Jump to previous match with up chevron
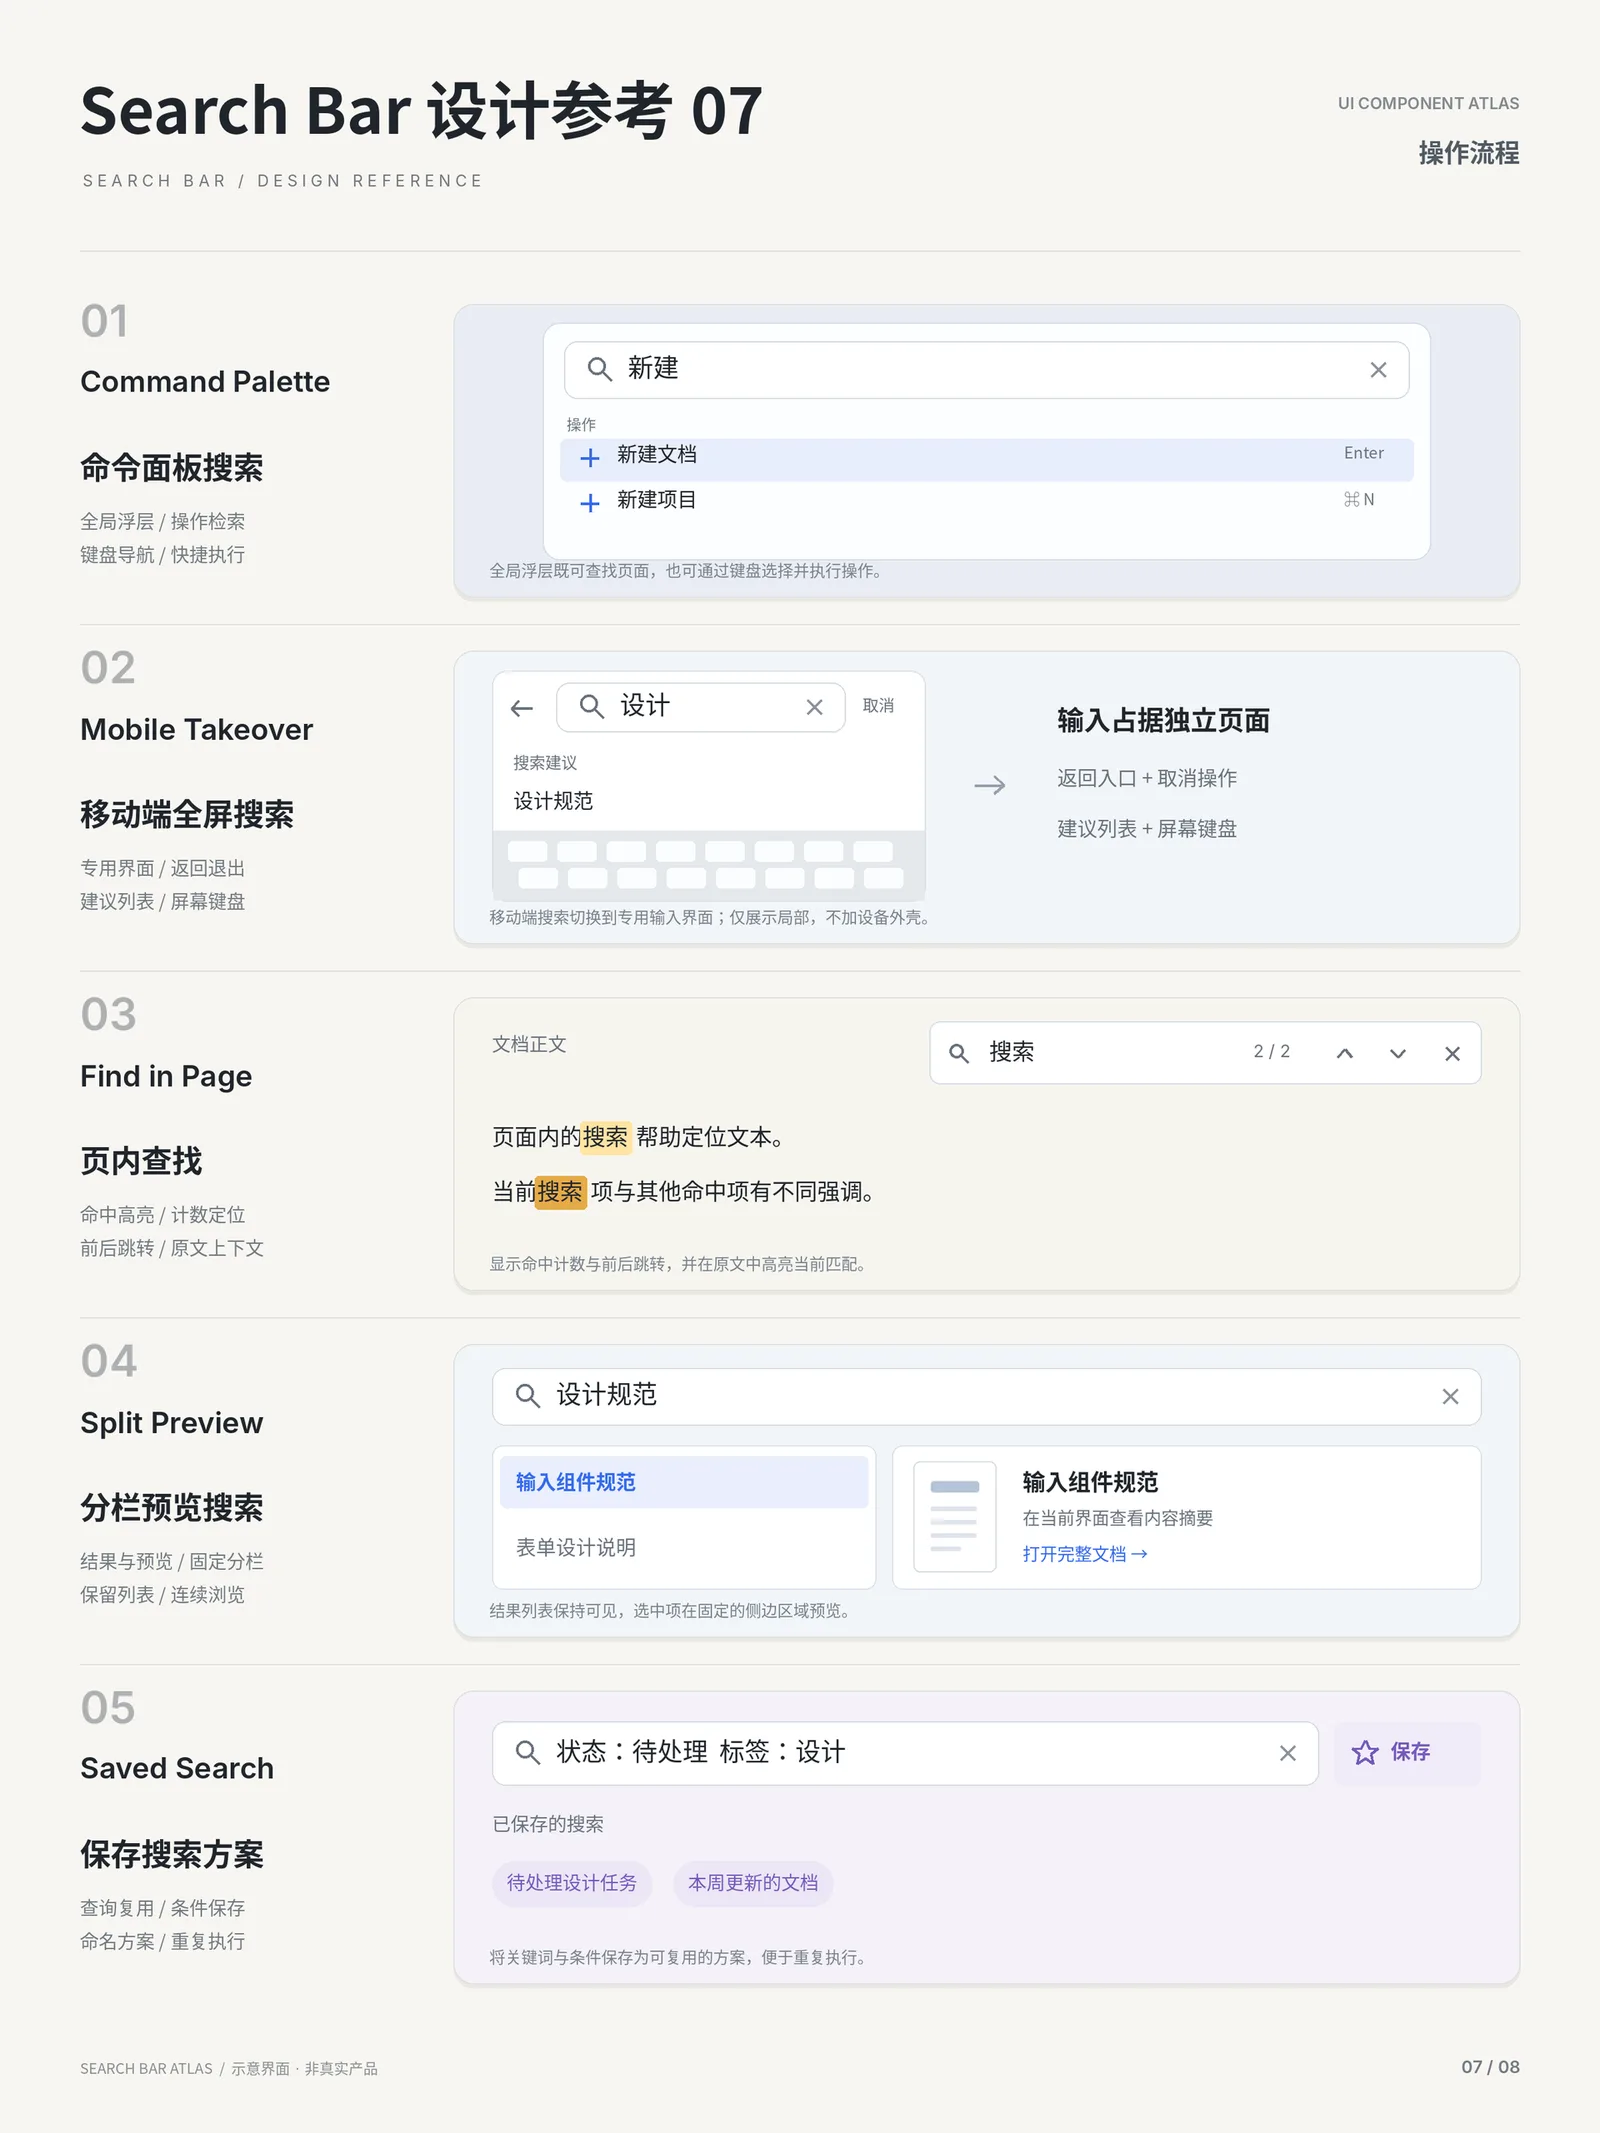This screenshot has height=2133, width=1600. click(x=1345, y=1053)
